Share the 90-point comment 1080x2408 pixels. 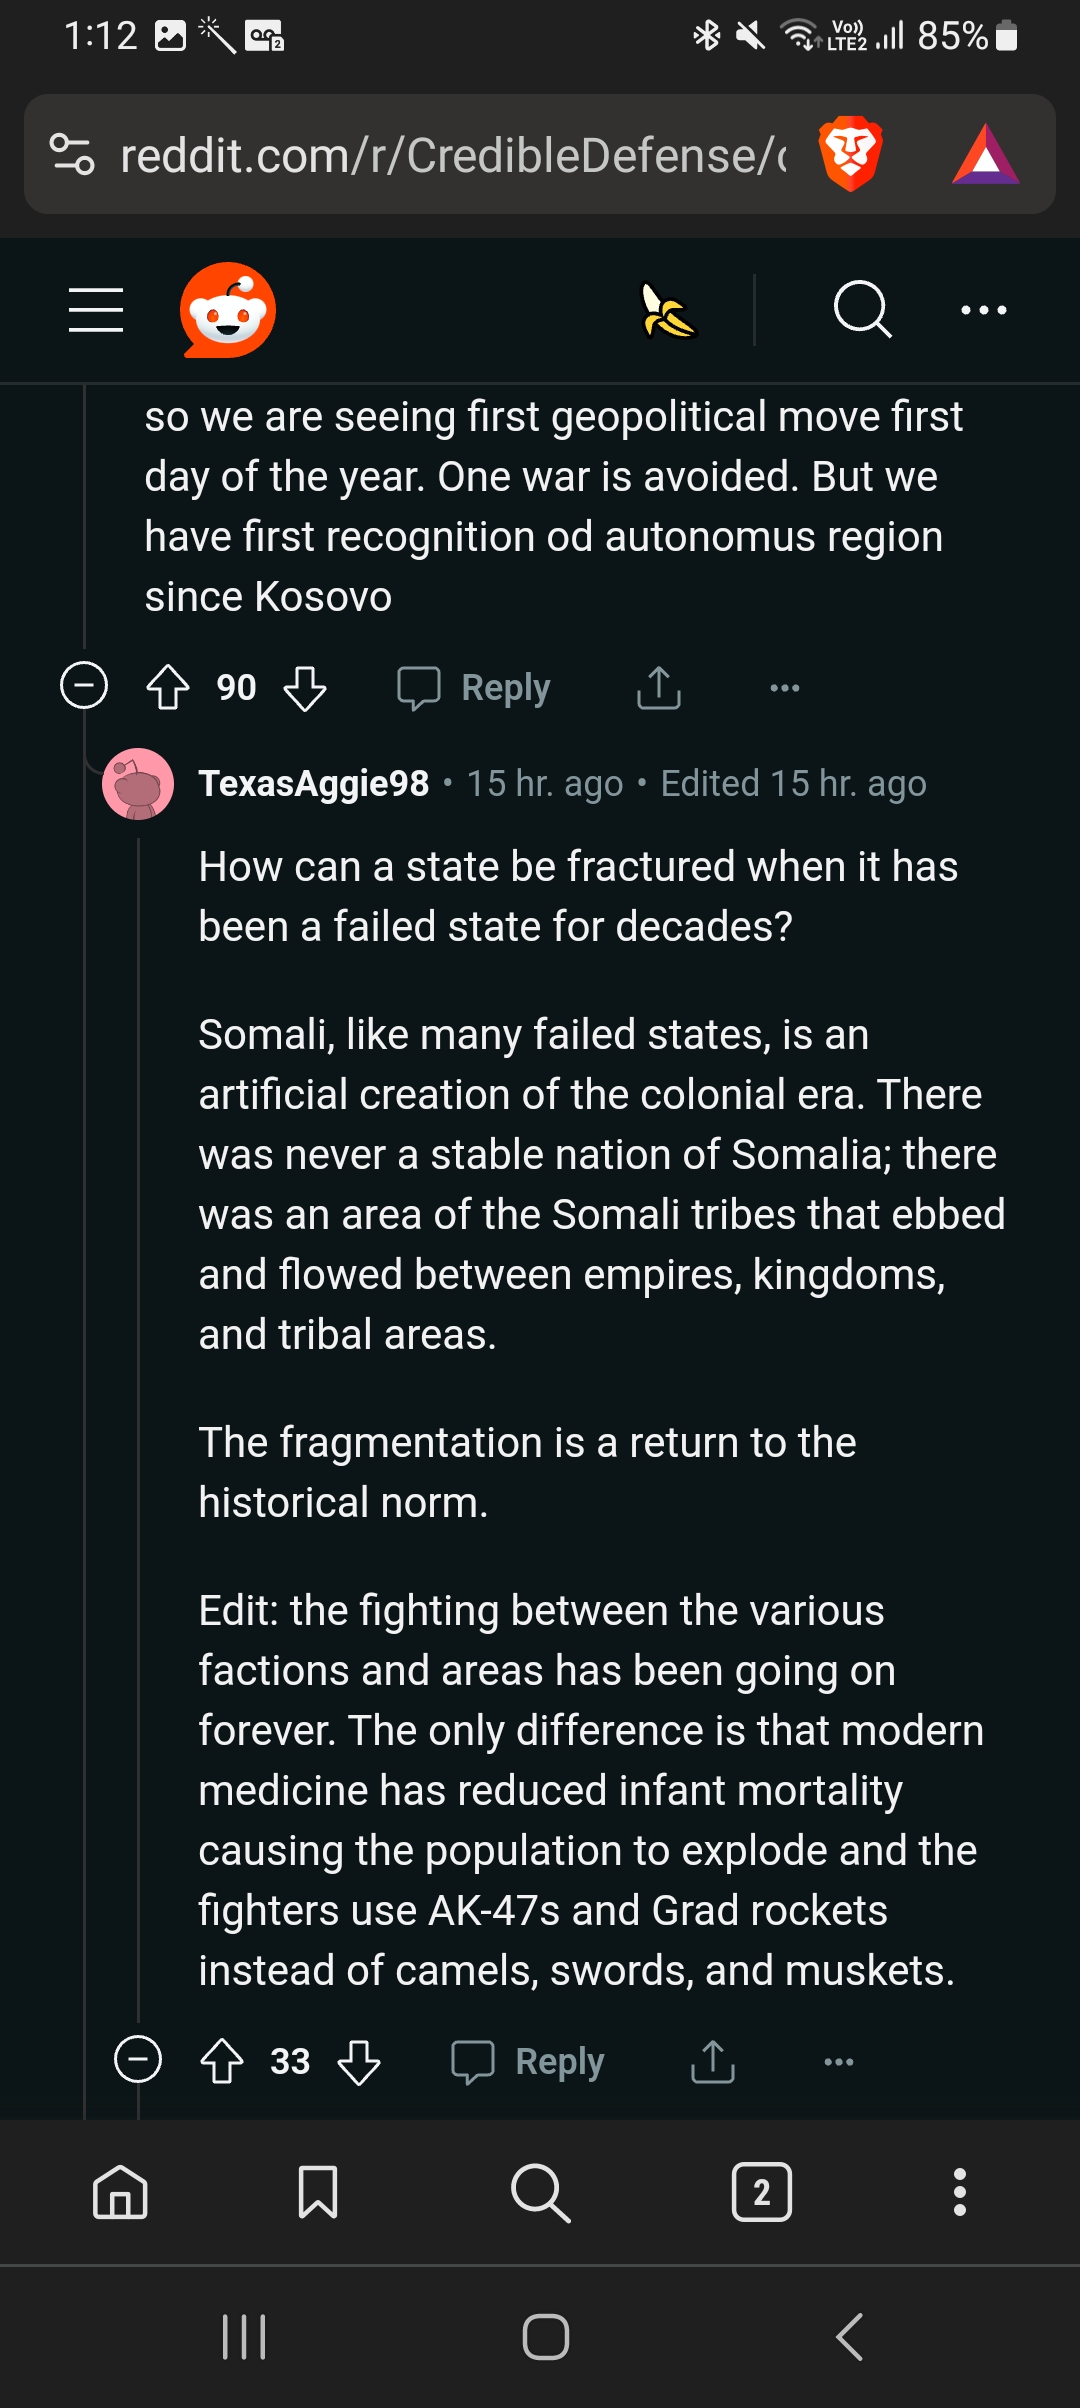coord(659,688)
